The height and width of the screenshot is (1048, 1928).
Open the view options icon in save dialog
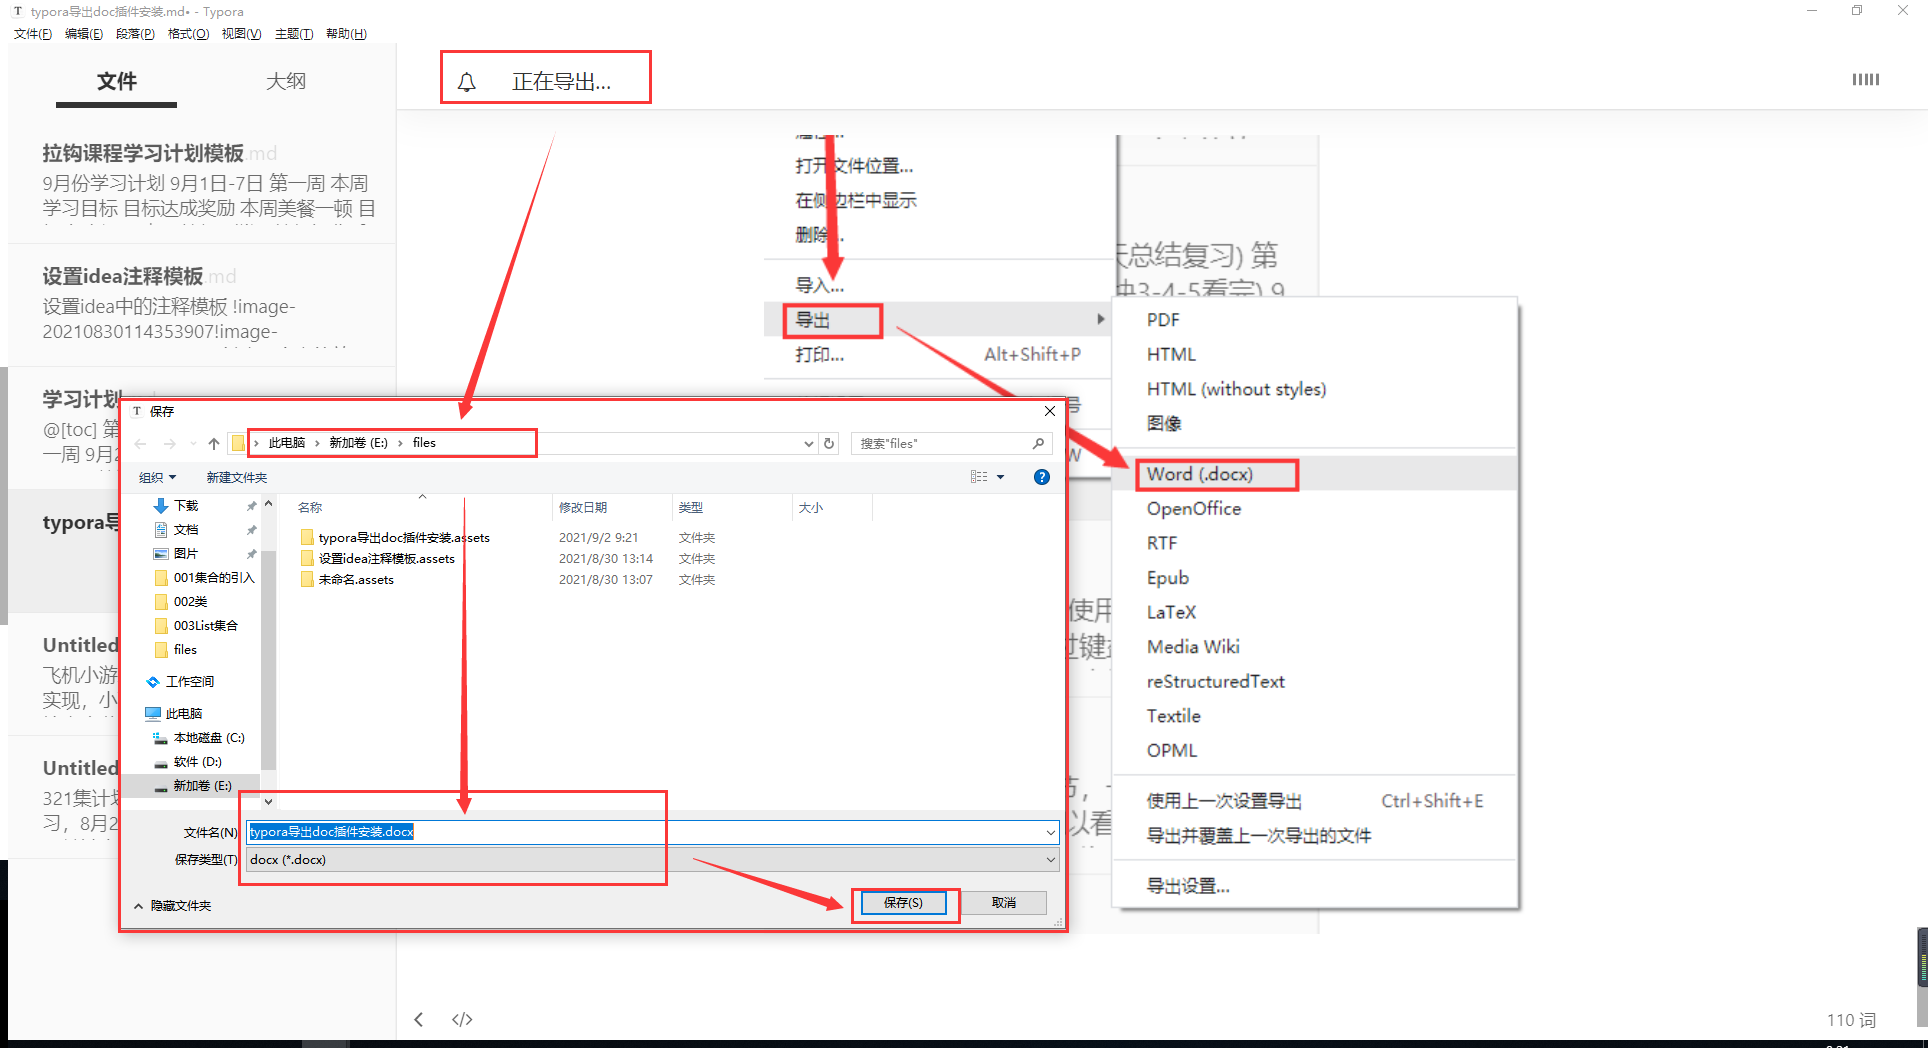tap(981, 477)
